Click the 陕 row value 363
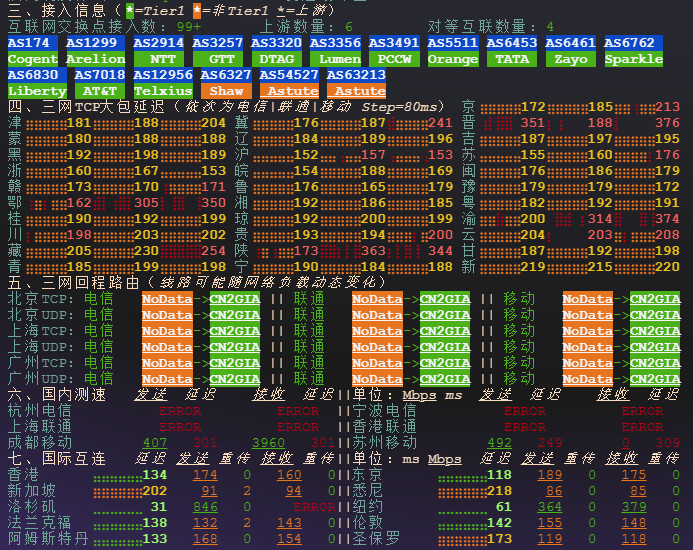 373,251
